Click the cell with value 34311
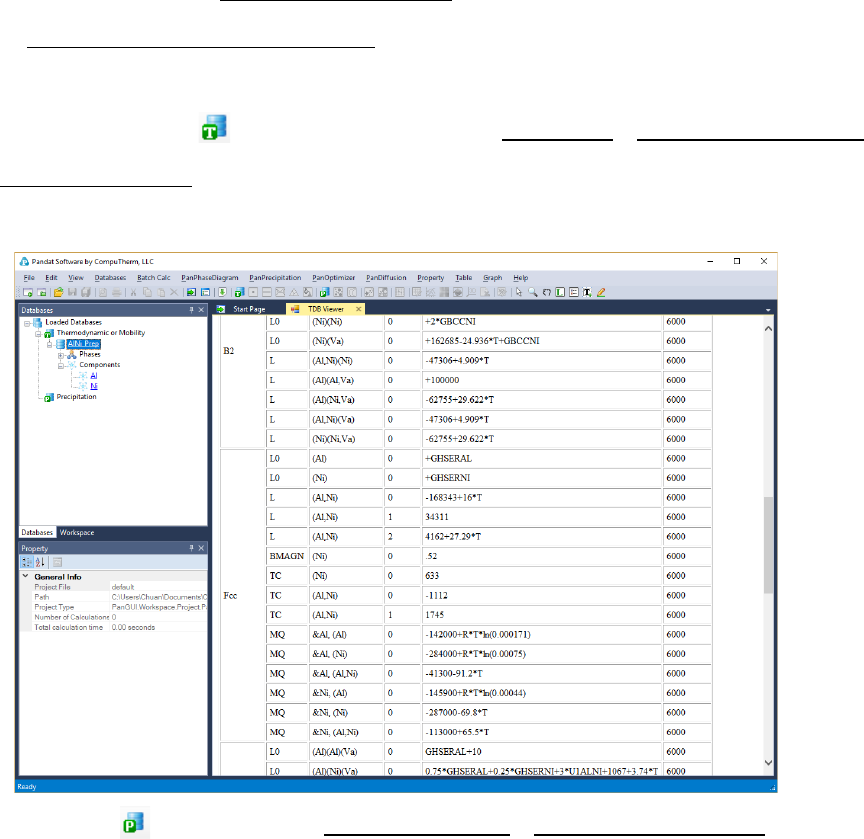Viewport: 864px width, 839px height. [542, 517]
